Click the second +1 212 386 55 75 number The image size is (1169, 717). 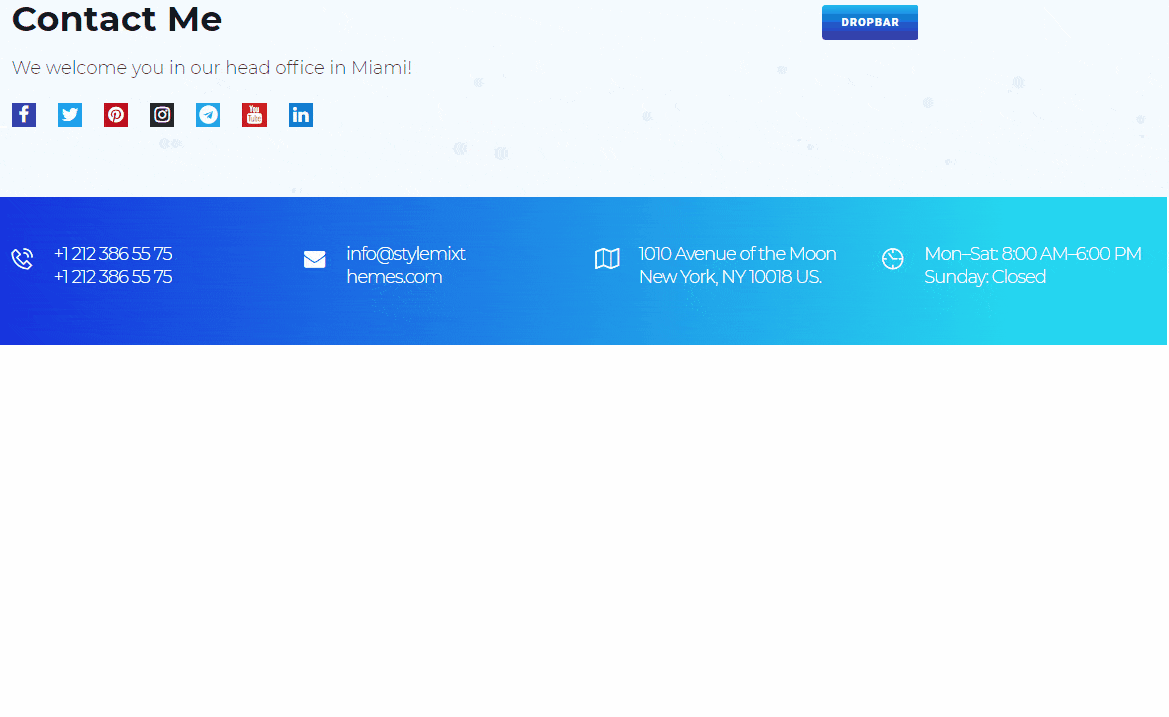tap(113, 277)
